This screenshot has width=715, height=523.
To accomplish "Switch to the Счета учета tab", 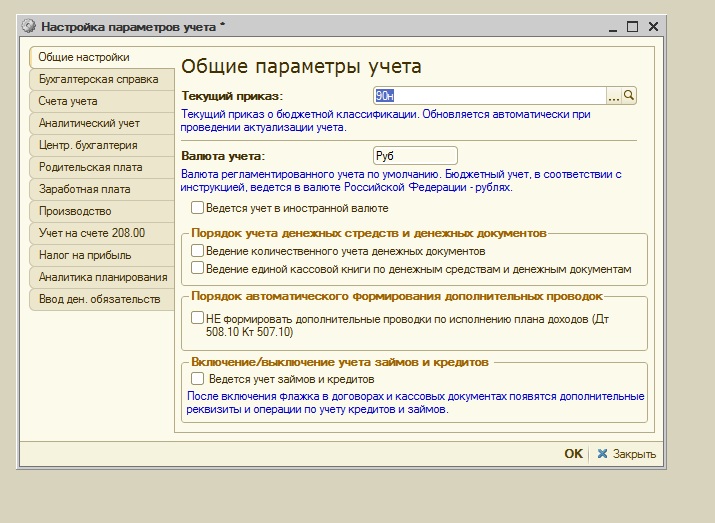I will (x=101, y=101).
